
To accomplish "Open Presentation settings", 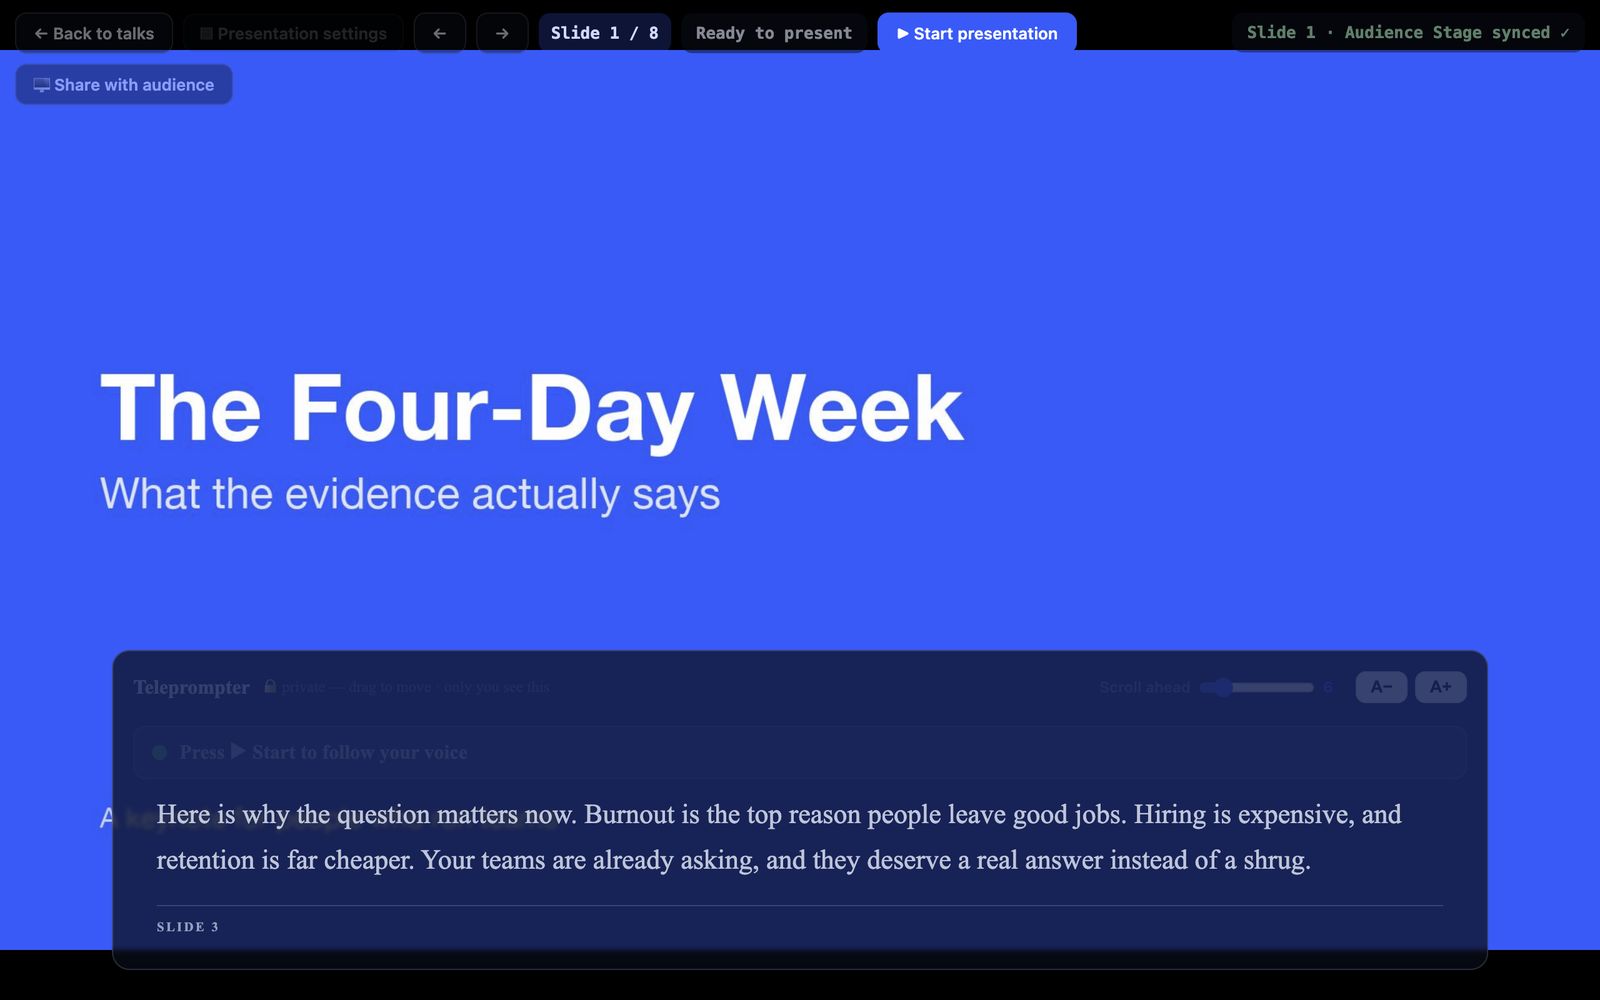I will tap(293, 33).
